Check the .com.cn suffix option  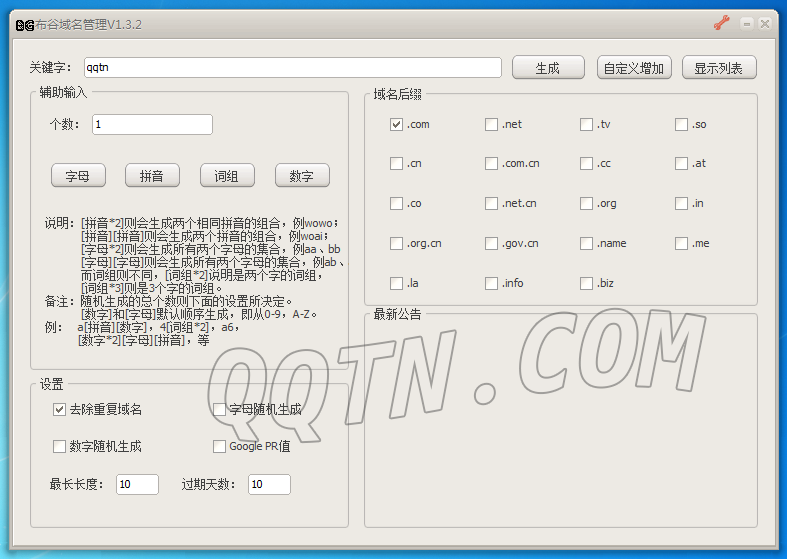pyautogui.click(x=492, y=164)
